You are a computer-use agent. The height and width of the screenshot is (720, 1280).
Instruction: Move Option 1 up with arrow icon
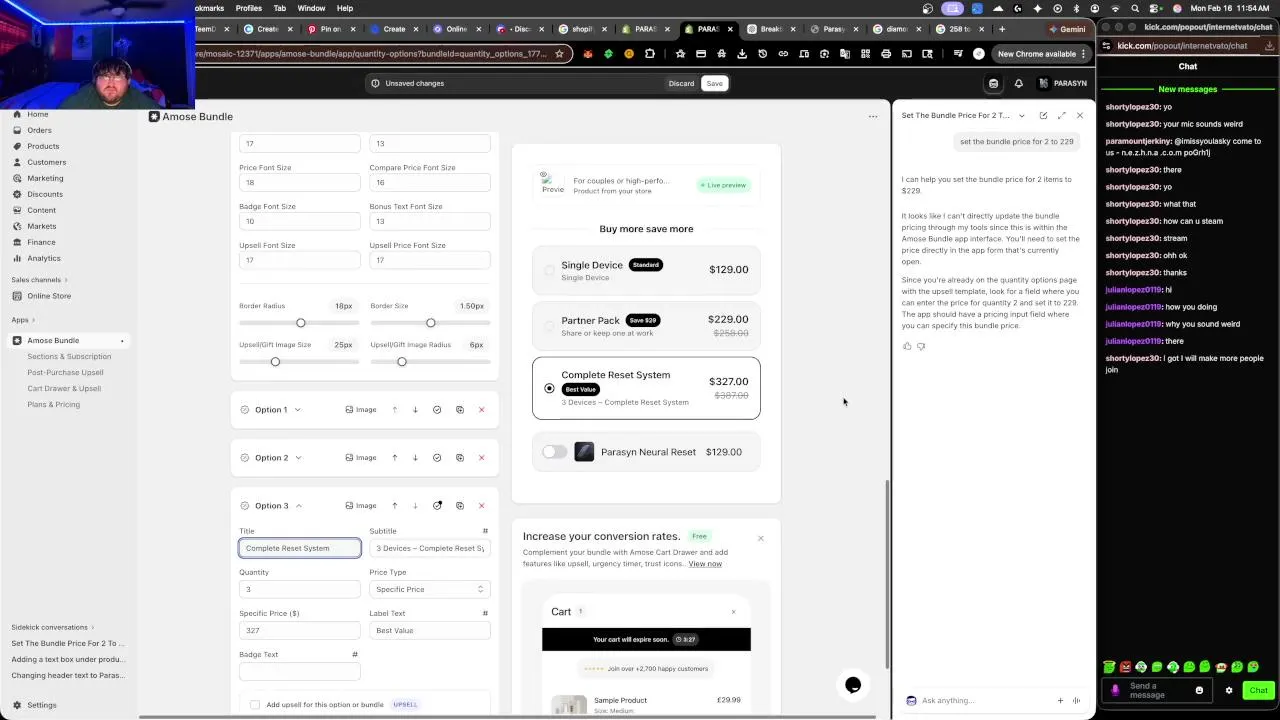(x=395, y=410)
